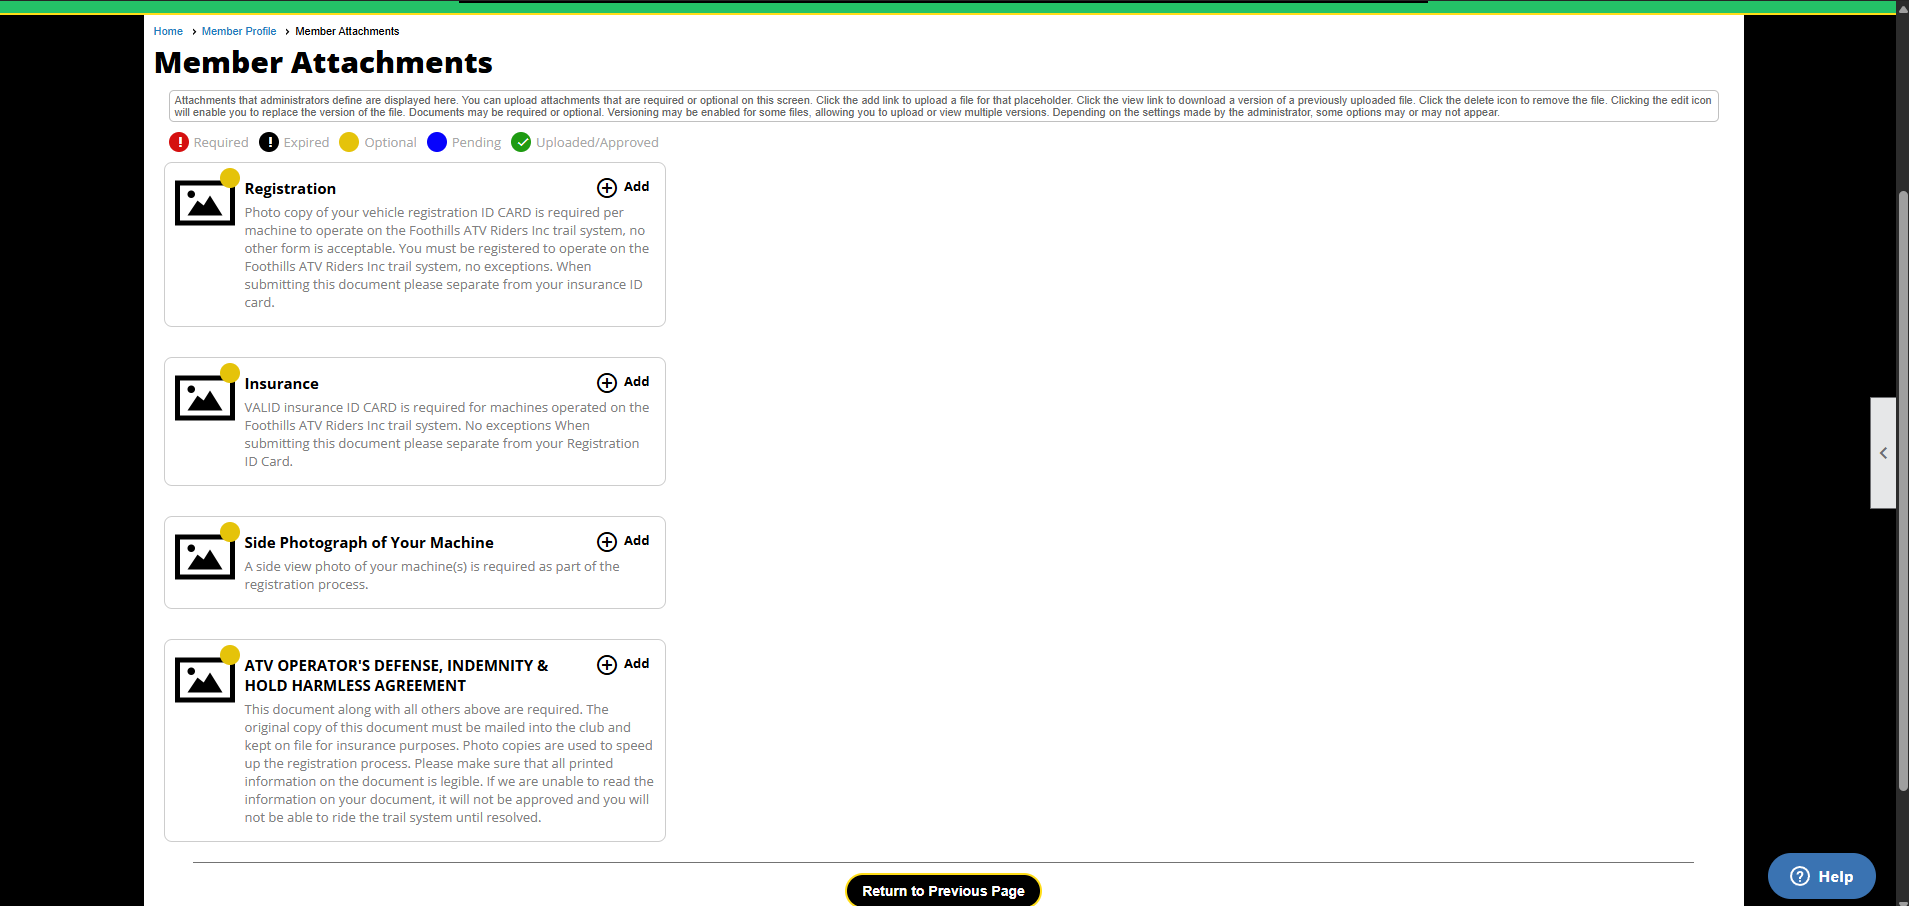The image size is (1909, 906).
Task: Go to Home breadcrumb link
Action: [x=168, y=31]
